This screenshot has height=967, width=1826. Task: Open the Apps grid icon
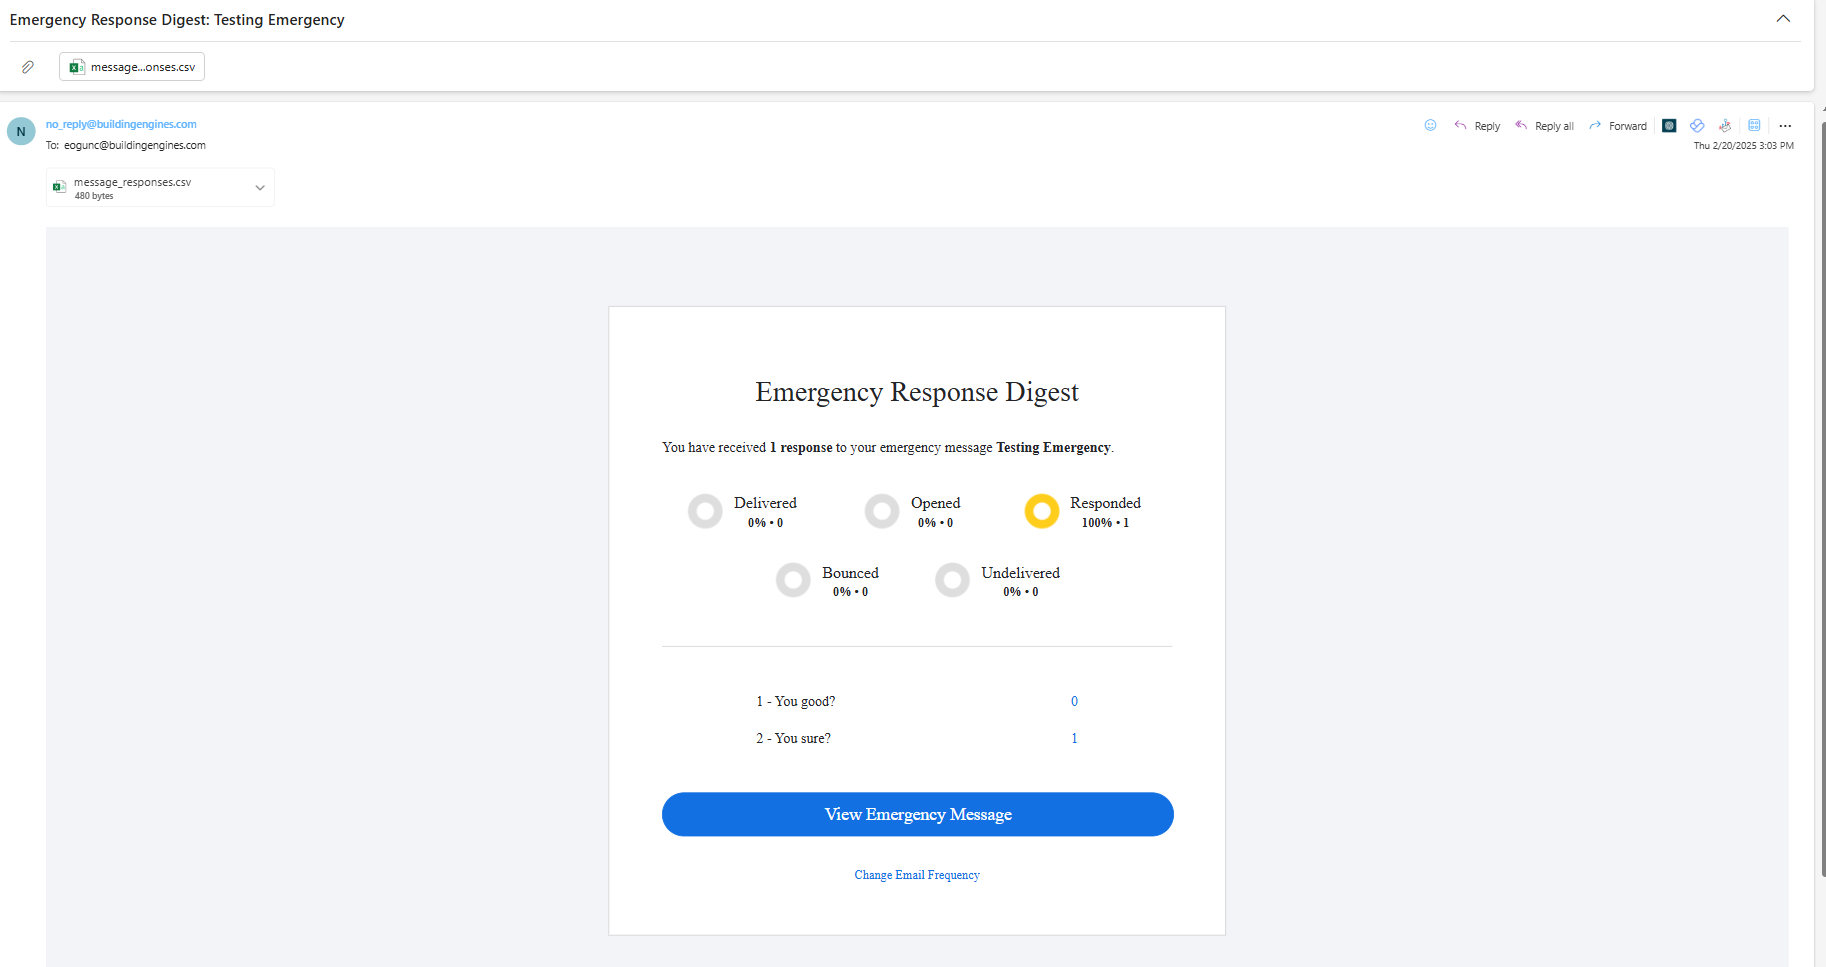(x=1754, y=126)
